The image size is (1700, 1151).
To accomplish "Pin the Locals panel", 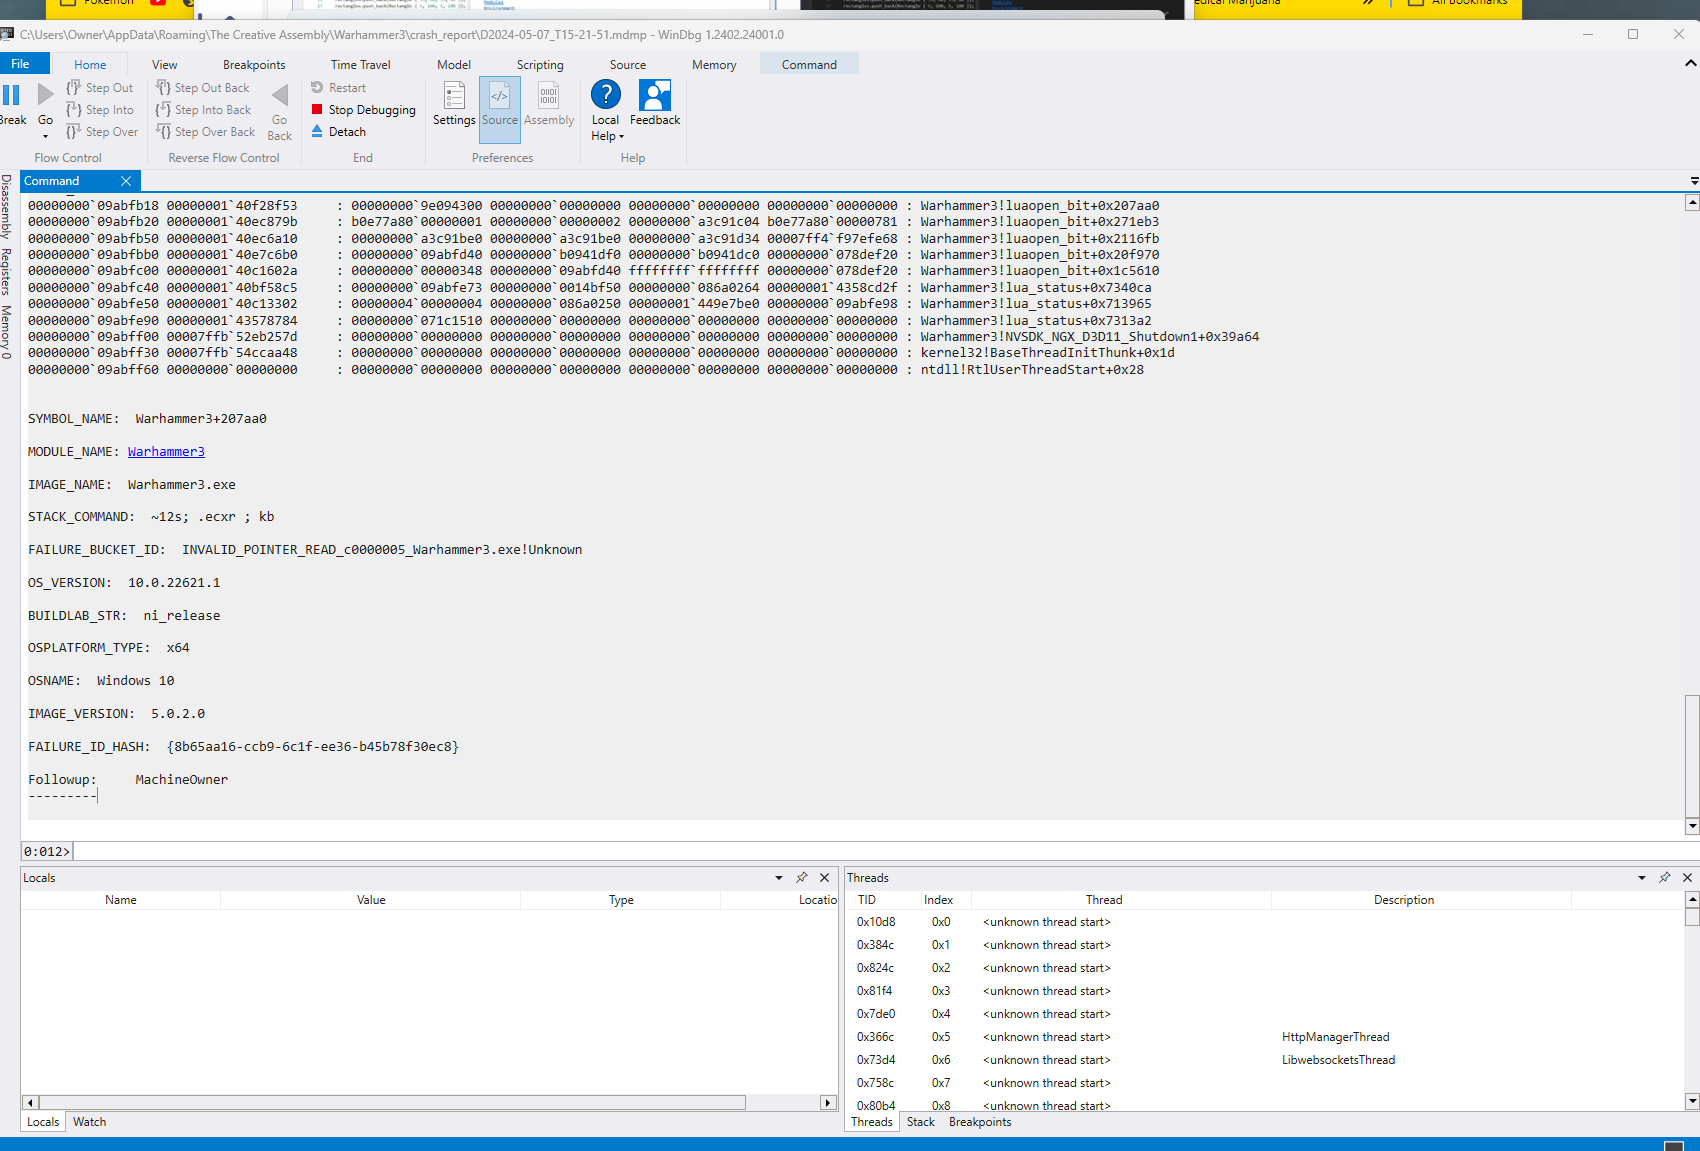I will 802,878.
